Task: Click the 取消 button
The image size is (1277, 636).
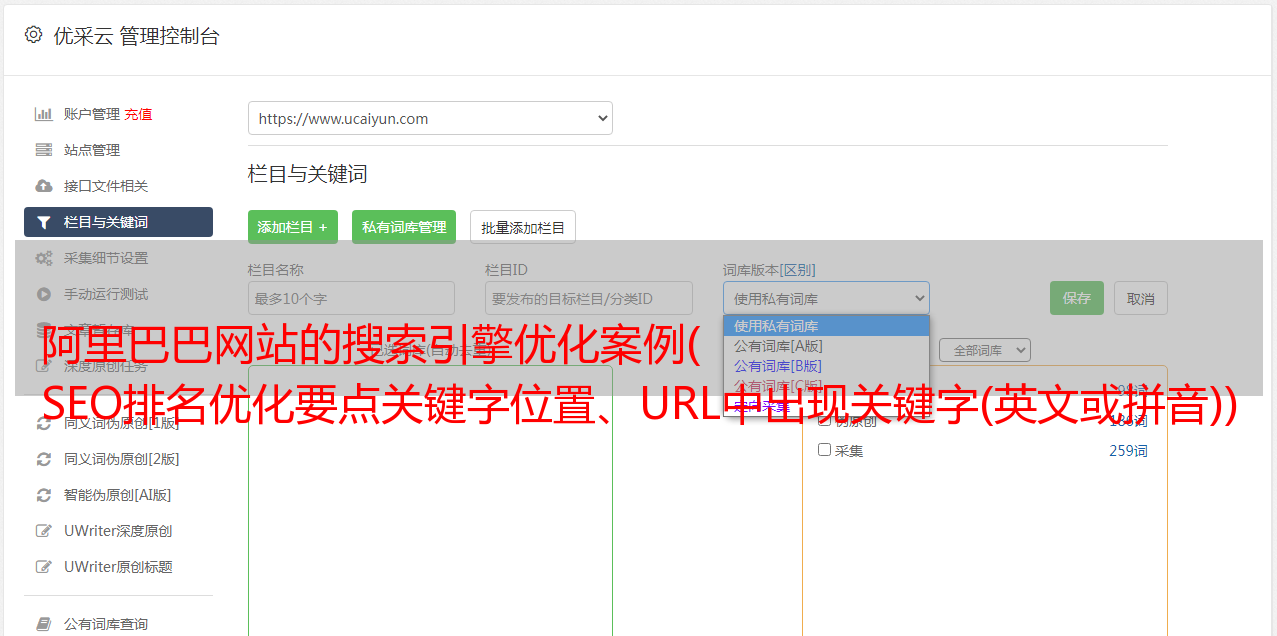Action: point(1141,298)
